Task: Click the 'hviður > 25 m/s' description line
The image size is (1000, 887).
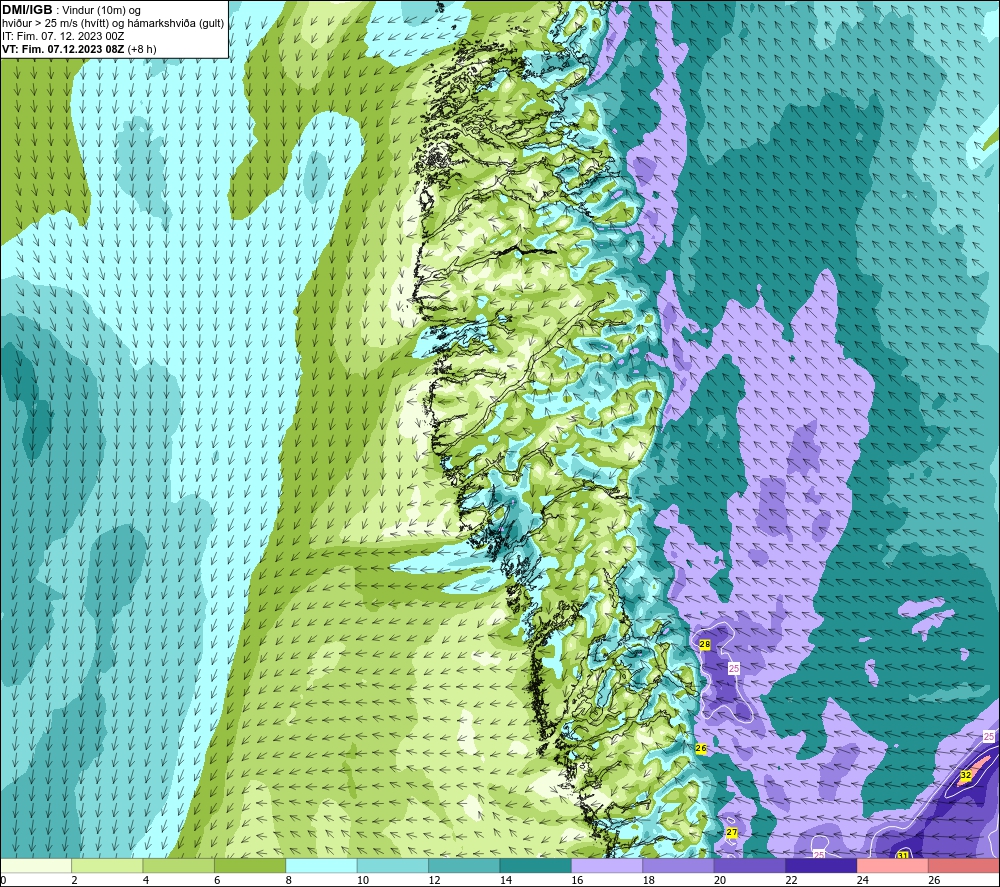Action: point(114,24)
